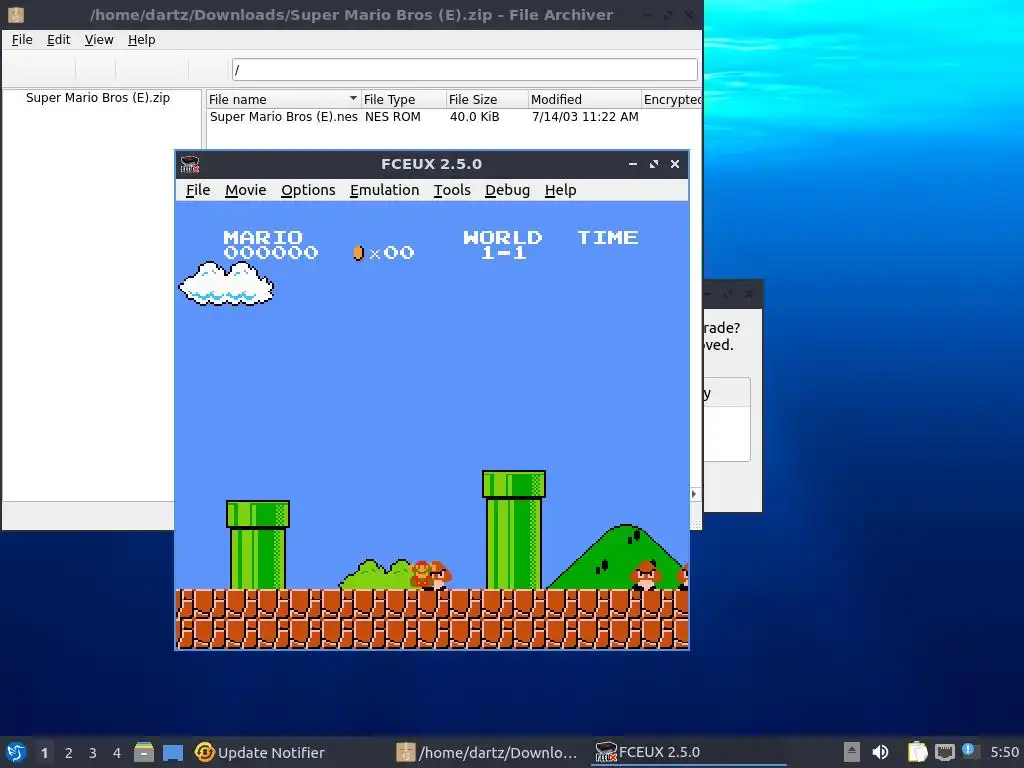This screenshot has width=1024, height=768.
Task: Click the taskbar clock
Action: (1004, 753)
